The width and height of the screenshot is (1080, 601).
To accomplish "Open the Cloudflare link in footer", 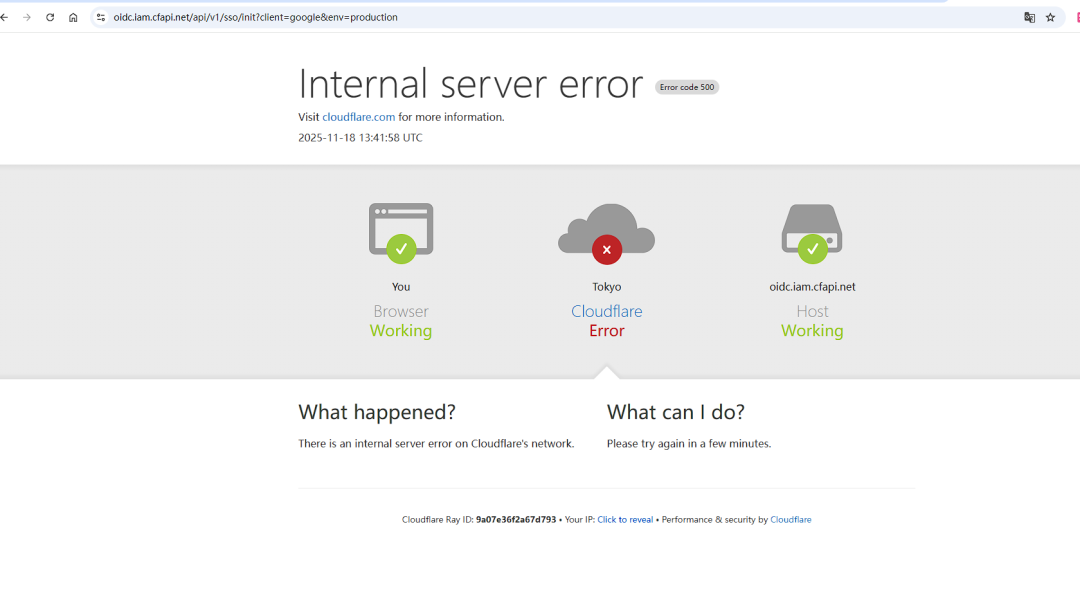I will (x=791, y=520).
